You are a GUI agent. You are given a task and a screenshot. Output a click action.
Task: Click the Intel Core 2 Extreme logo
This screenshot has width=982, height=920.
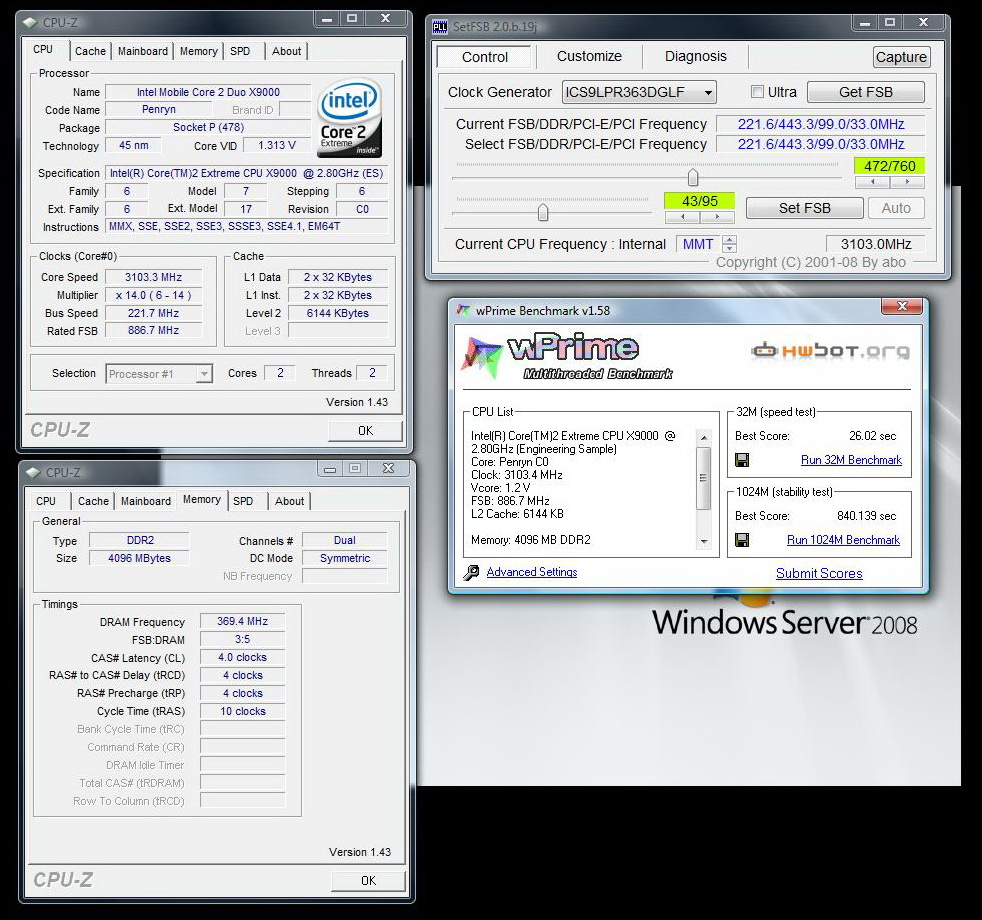(x=349, y=117)
